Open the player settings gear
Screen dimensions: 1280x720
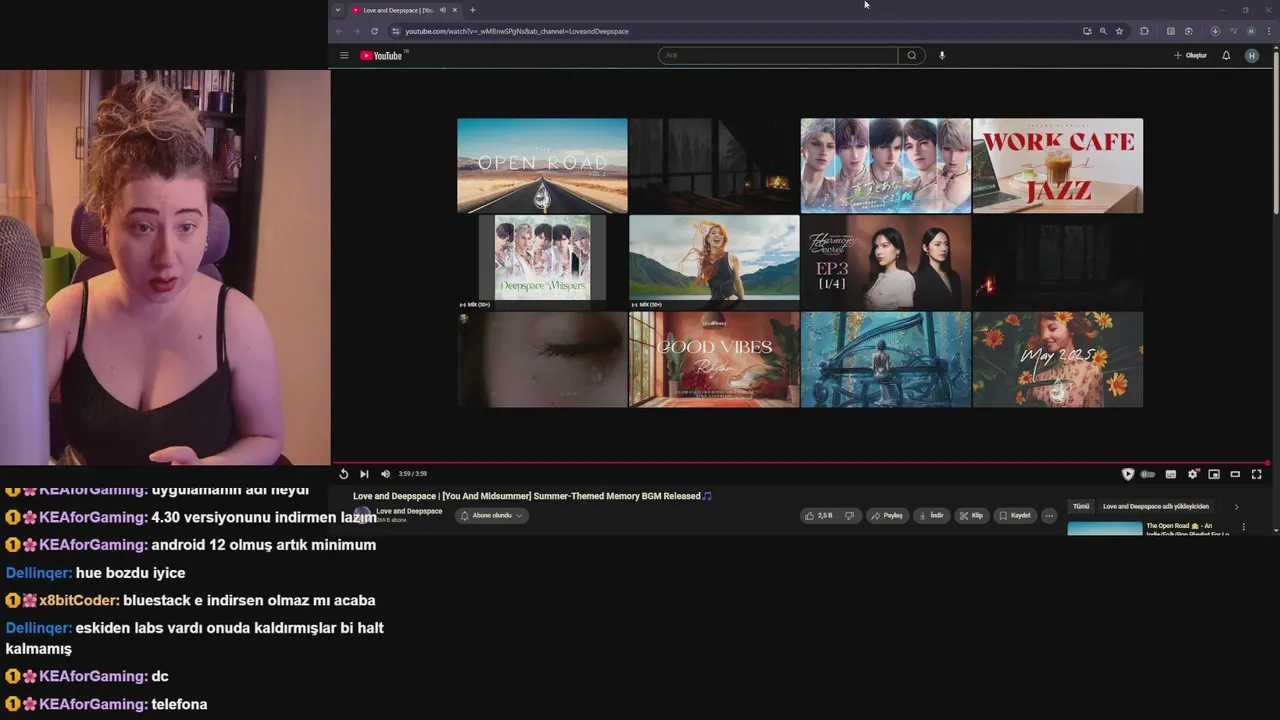pos(1192,474)
